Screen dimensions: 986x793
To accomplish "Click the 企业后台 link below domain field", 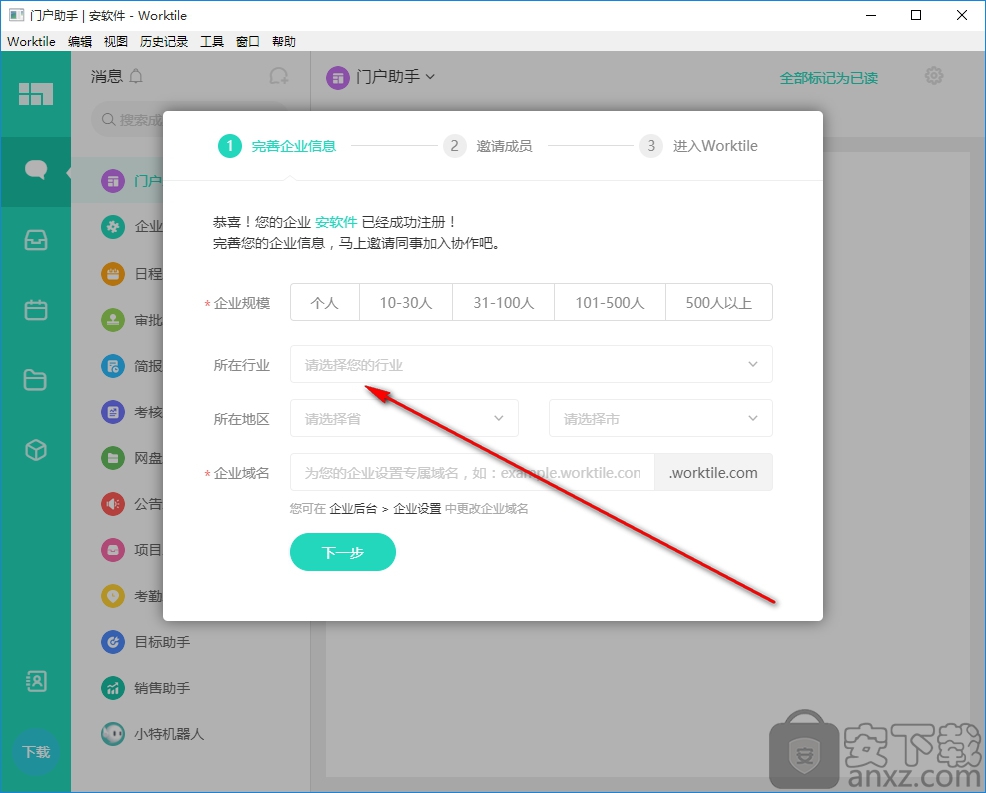I will coord(353,509).
